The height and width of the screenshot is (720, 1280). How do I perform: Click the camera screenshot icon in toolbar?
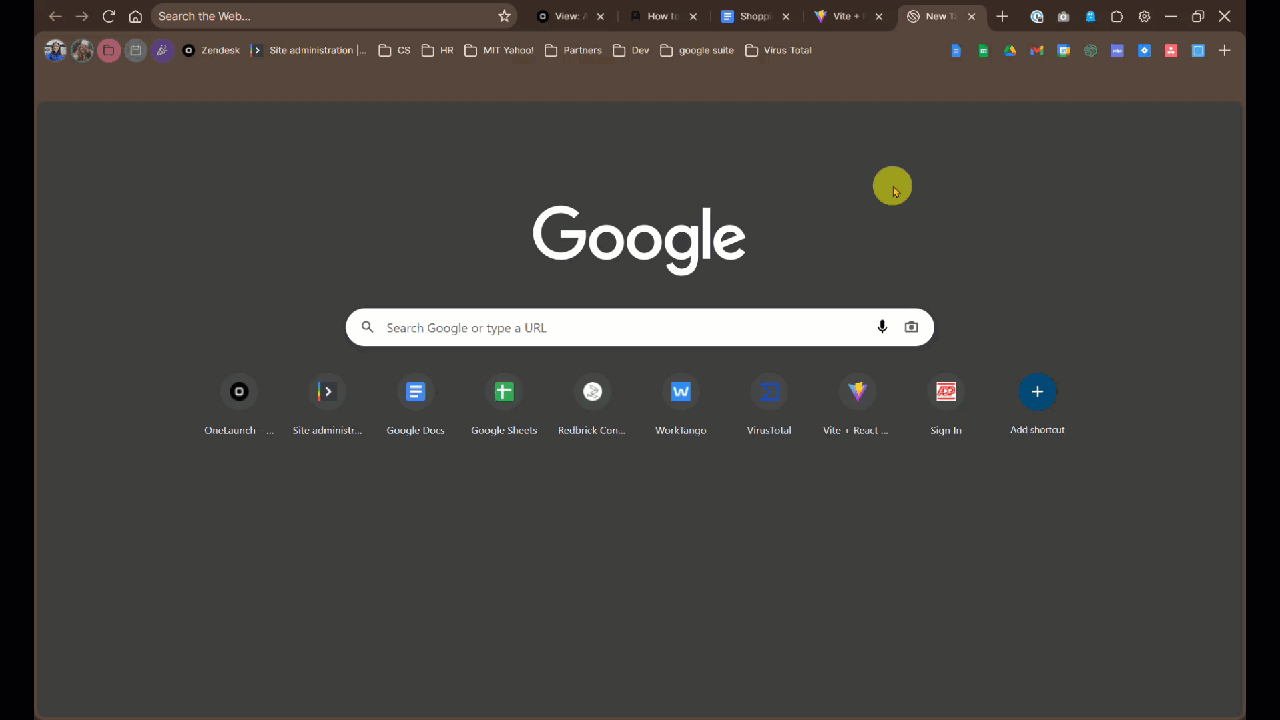point(1064,16)
